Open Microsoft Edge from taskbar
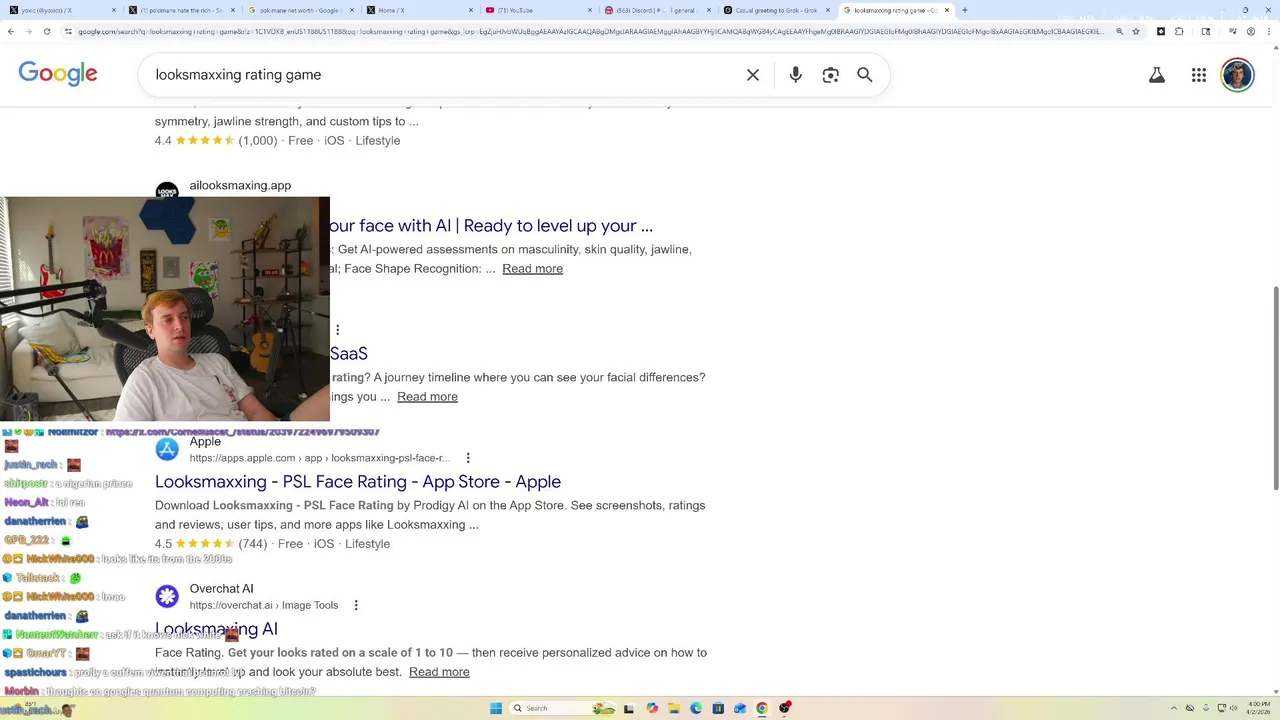Viewport: 1280px width, 720px height. coord(696,708)
